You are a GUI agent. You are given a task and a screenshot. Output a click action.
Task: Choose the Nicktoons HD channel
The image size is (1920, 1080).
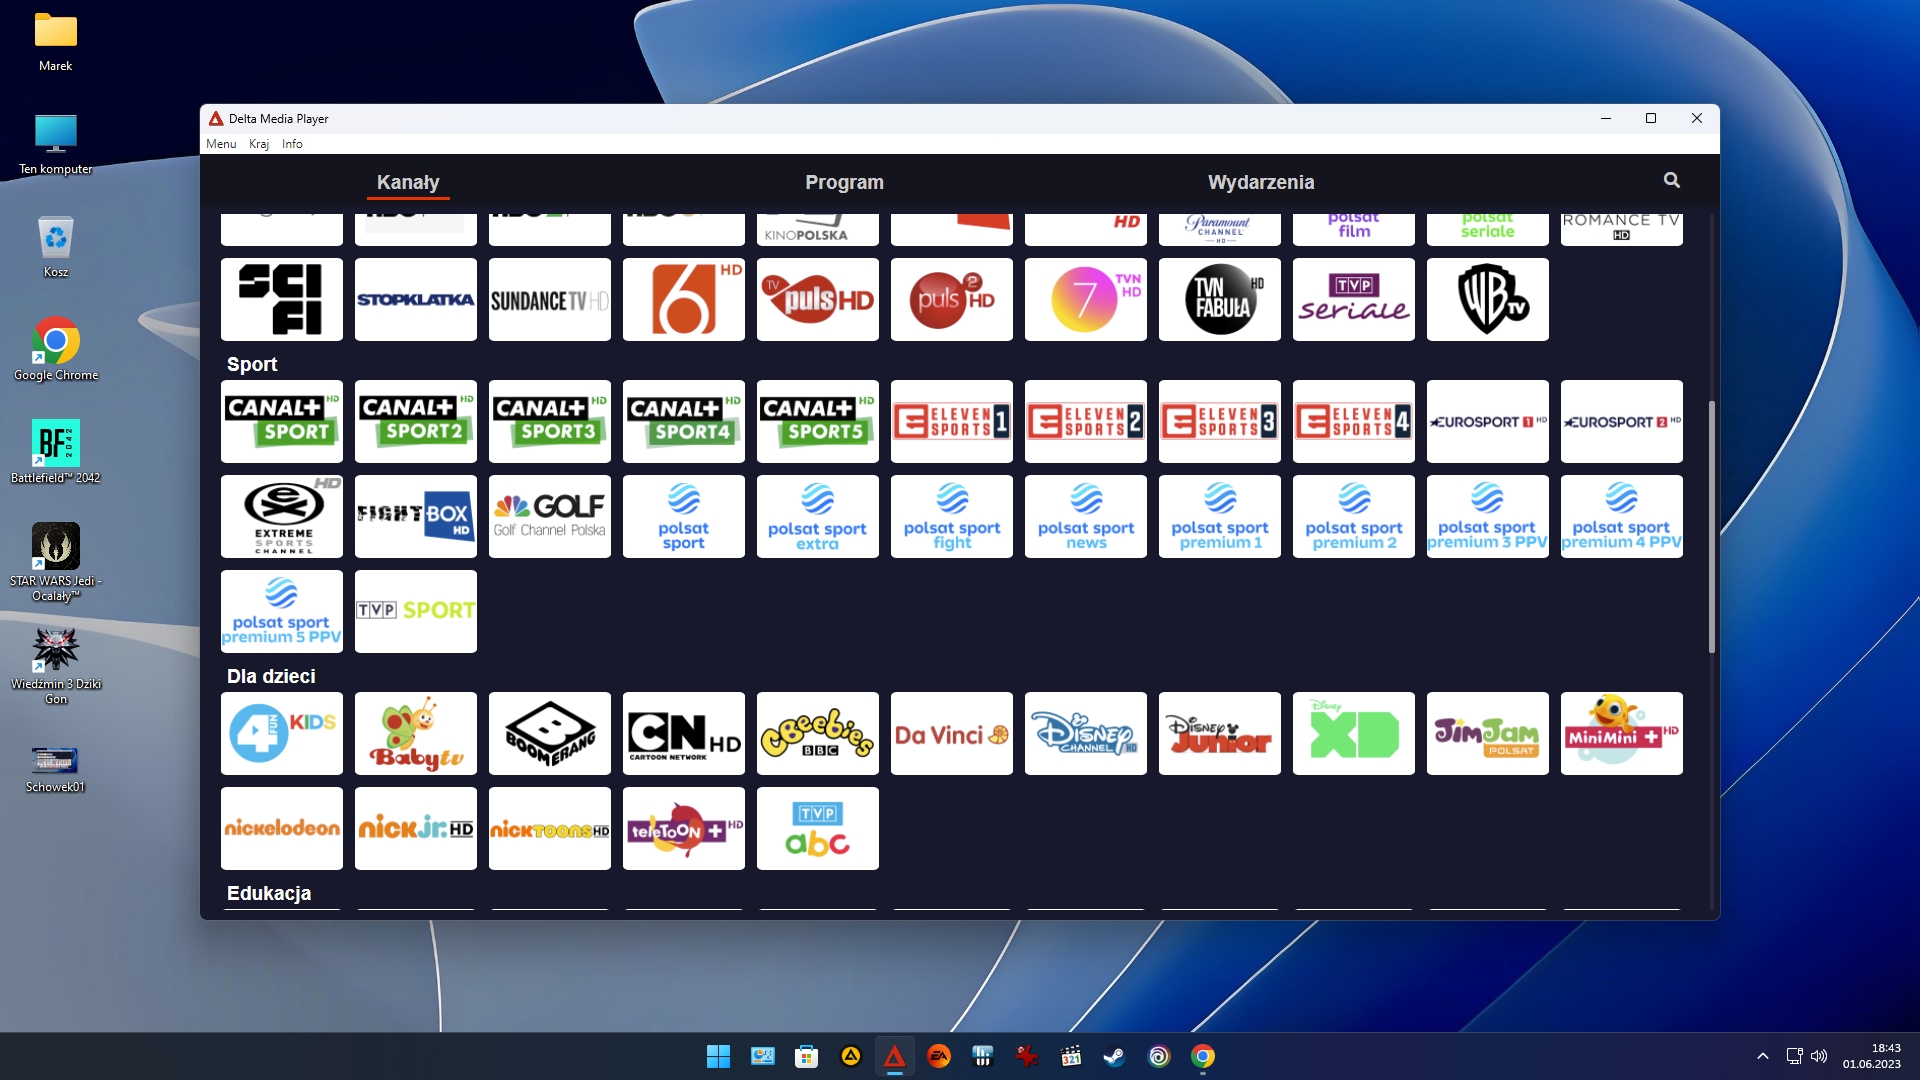tap(550, 829)
